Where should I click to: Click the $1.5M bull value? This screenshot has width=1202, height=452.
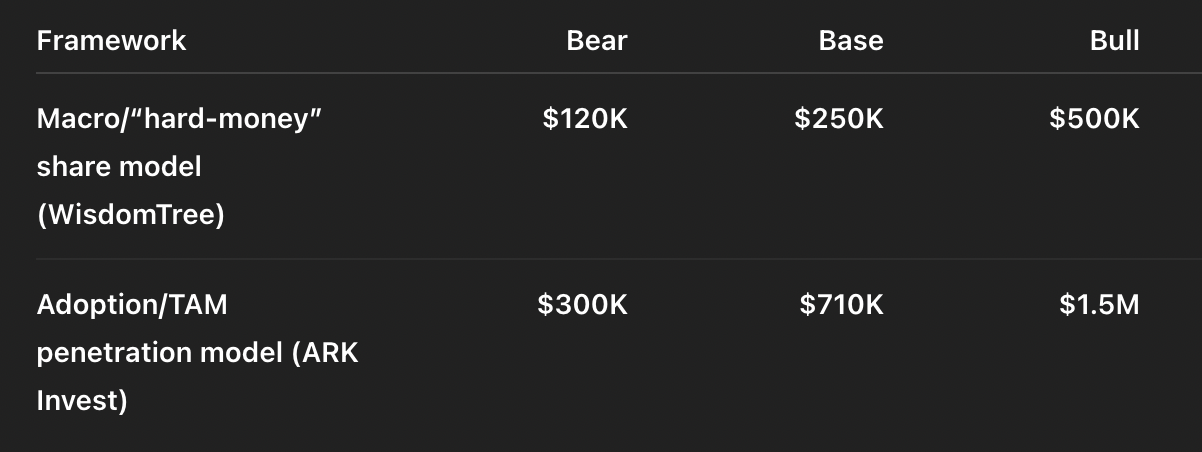click(1100, 305)
